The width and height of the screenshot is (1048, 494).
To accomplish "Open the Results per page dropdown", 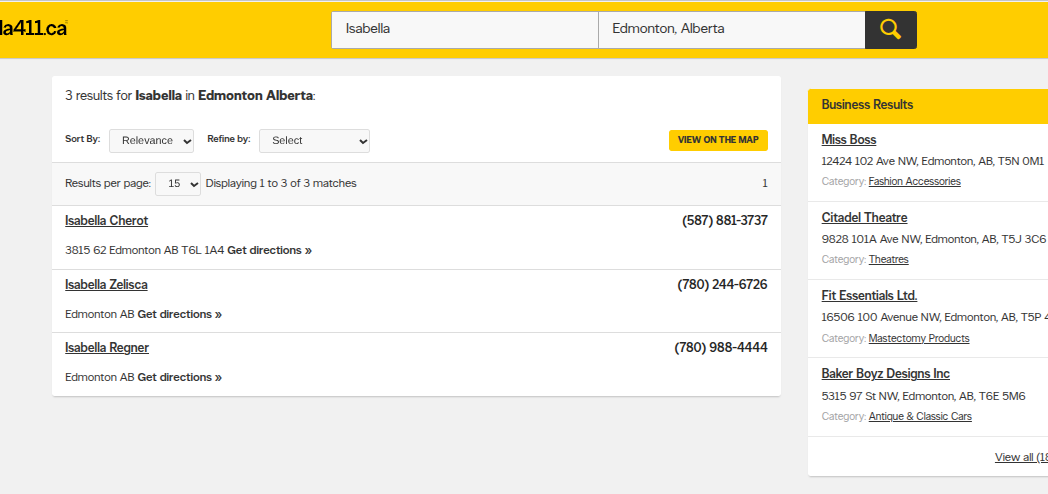I will pyautogui.click(x=178, y=183).
